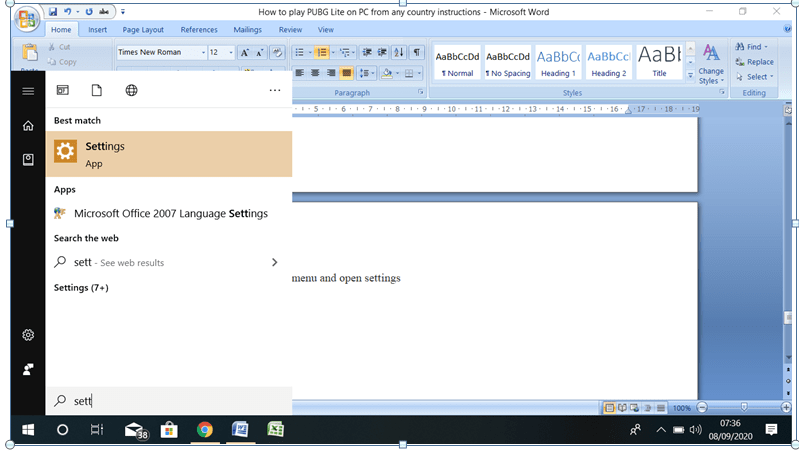
Task: Click Find in Editing group
Action: click(x=751, y=47)
